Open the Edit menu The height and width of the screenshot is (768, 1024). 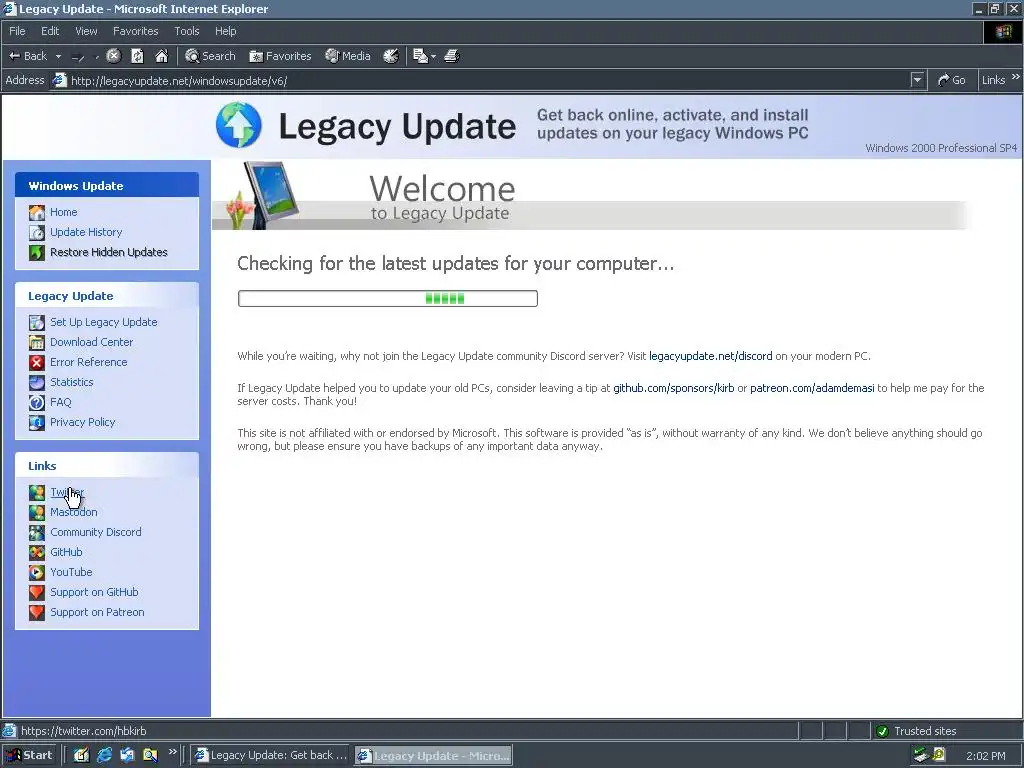(50, 31)
